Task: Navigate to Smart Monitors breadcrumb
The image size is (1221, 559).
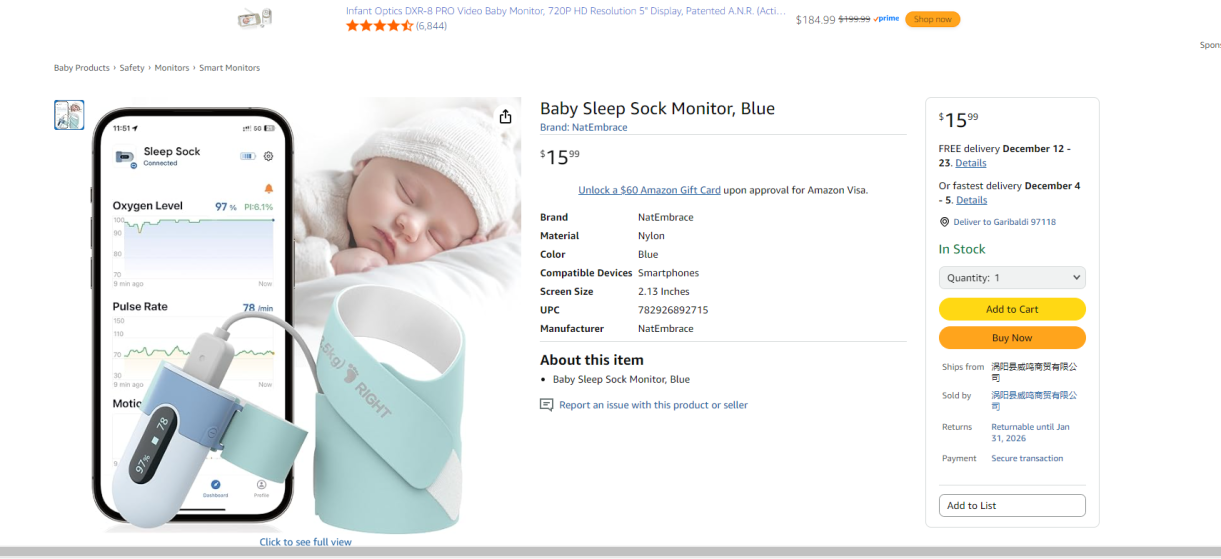Action: (x=229, y=68)
